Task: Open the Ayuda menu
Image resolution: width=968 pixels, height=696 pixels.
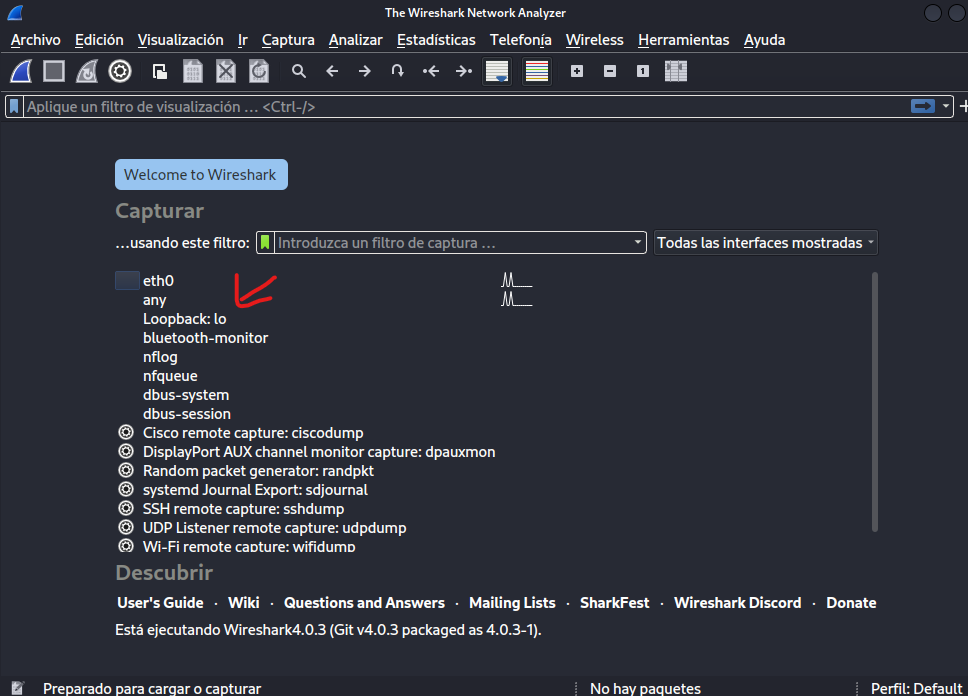Action: pos(764,40)
